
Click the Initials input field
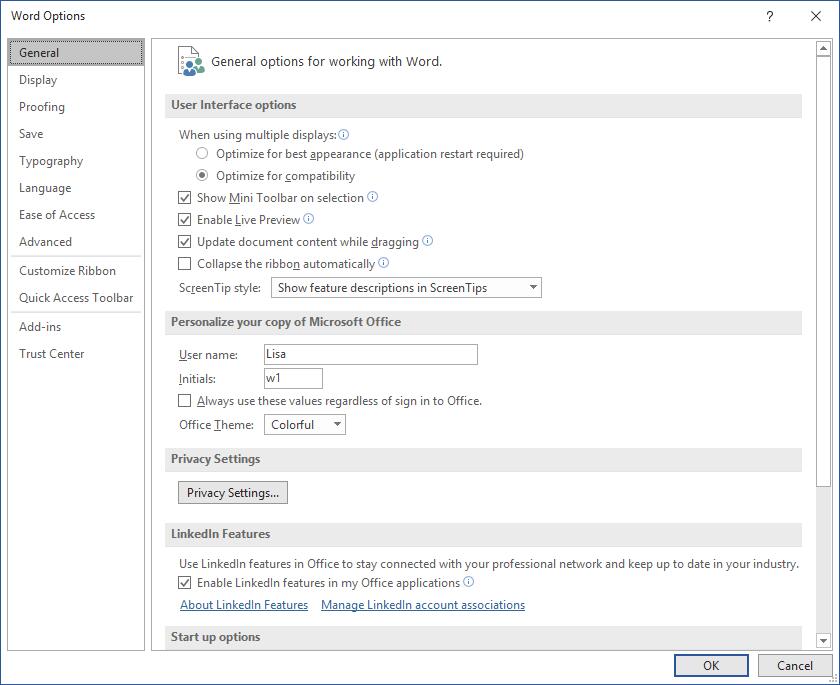pyautogui.click(x=293, y=378)
